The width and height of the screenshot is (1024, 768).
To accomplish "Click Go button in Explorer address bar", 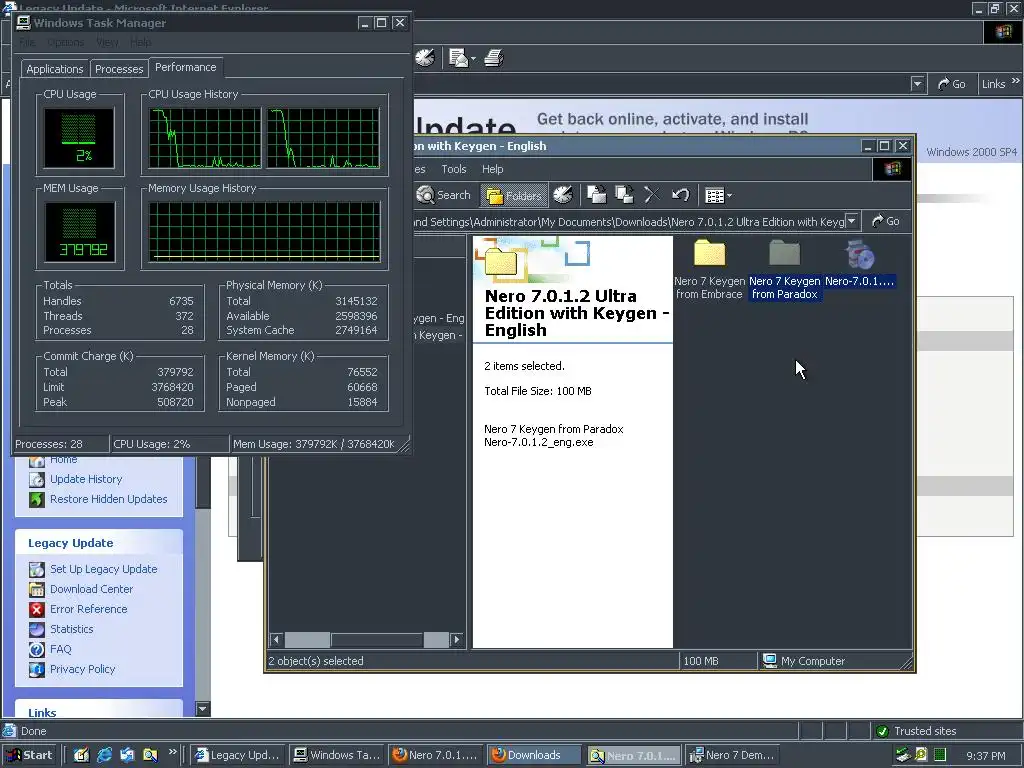I will click(886, 221).
